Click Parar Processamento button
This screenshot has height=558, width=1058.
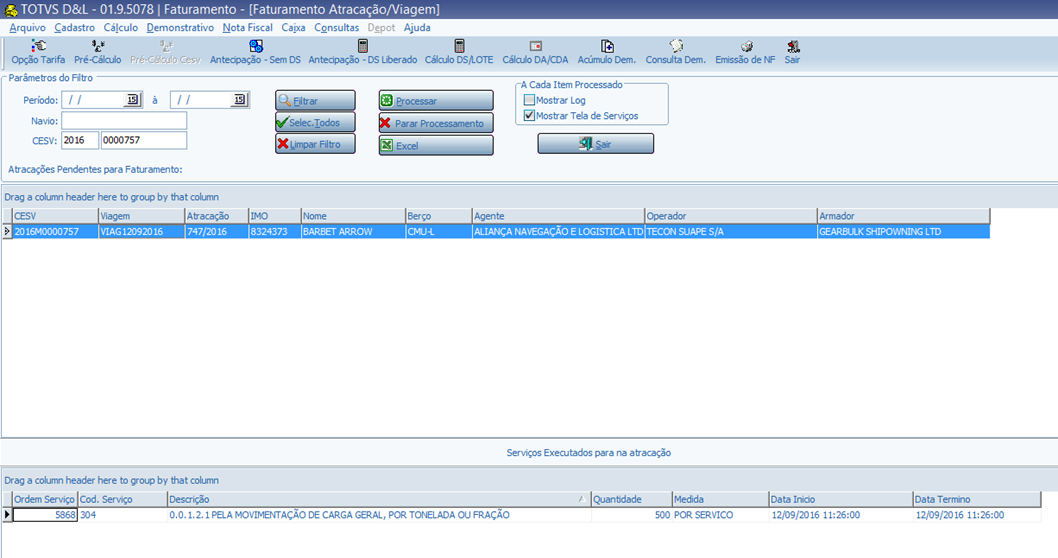[x=436, y=123]
